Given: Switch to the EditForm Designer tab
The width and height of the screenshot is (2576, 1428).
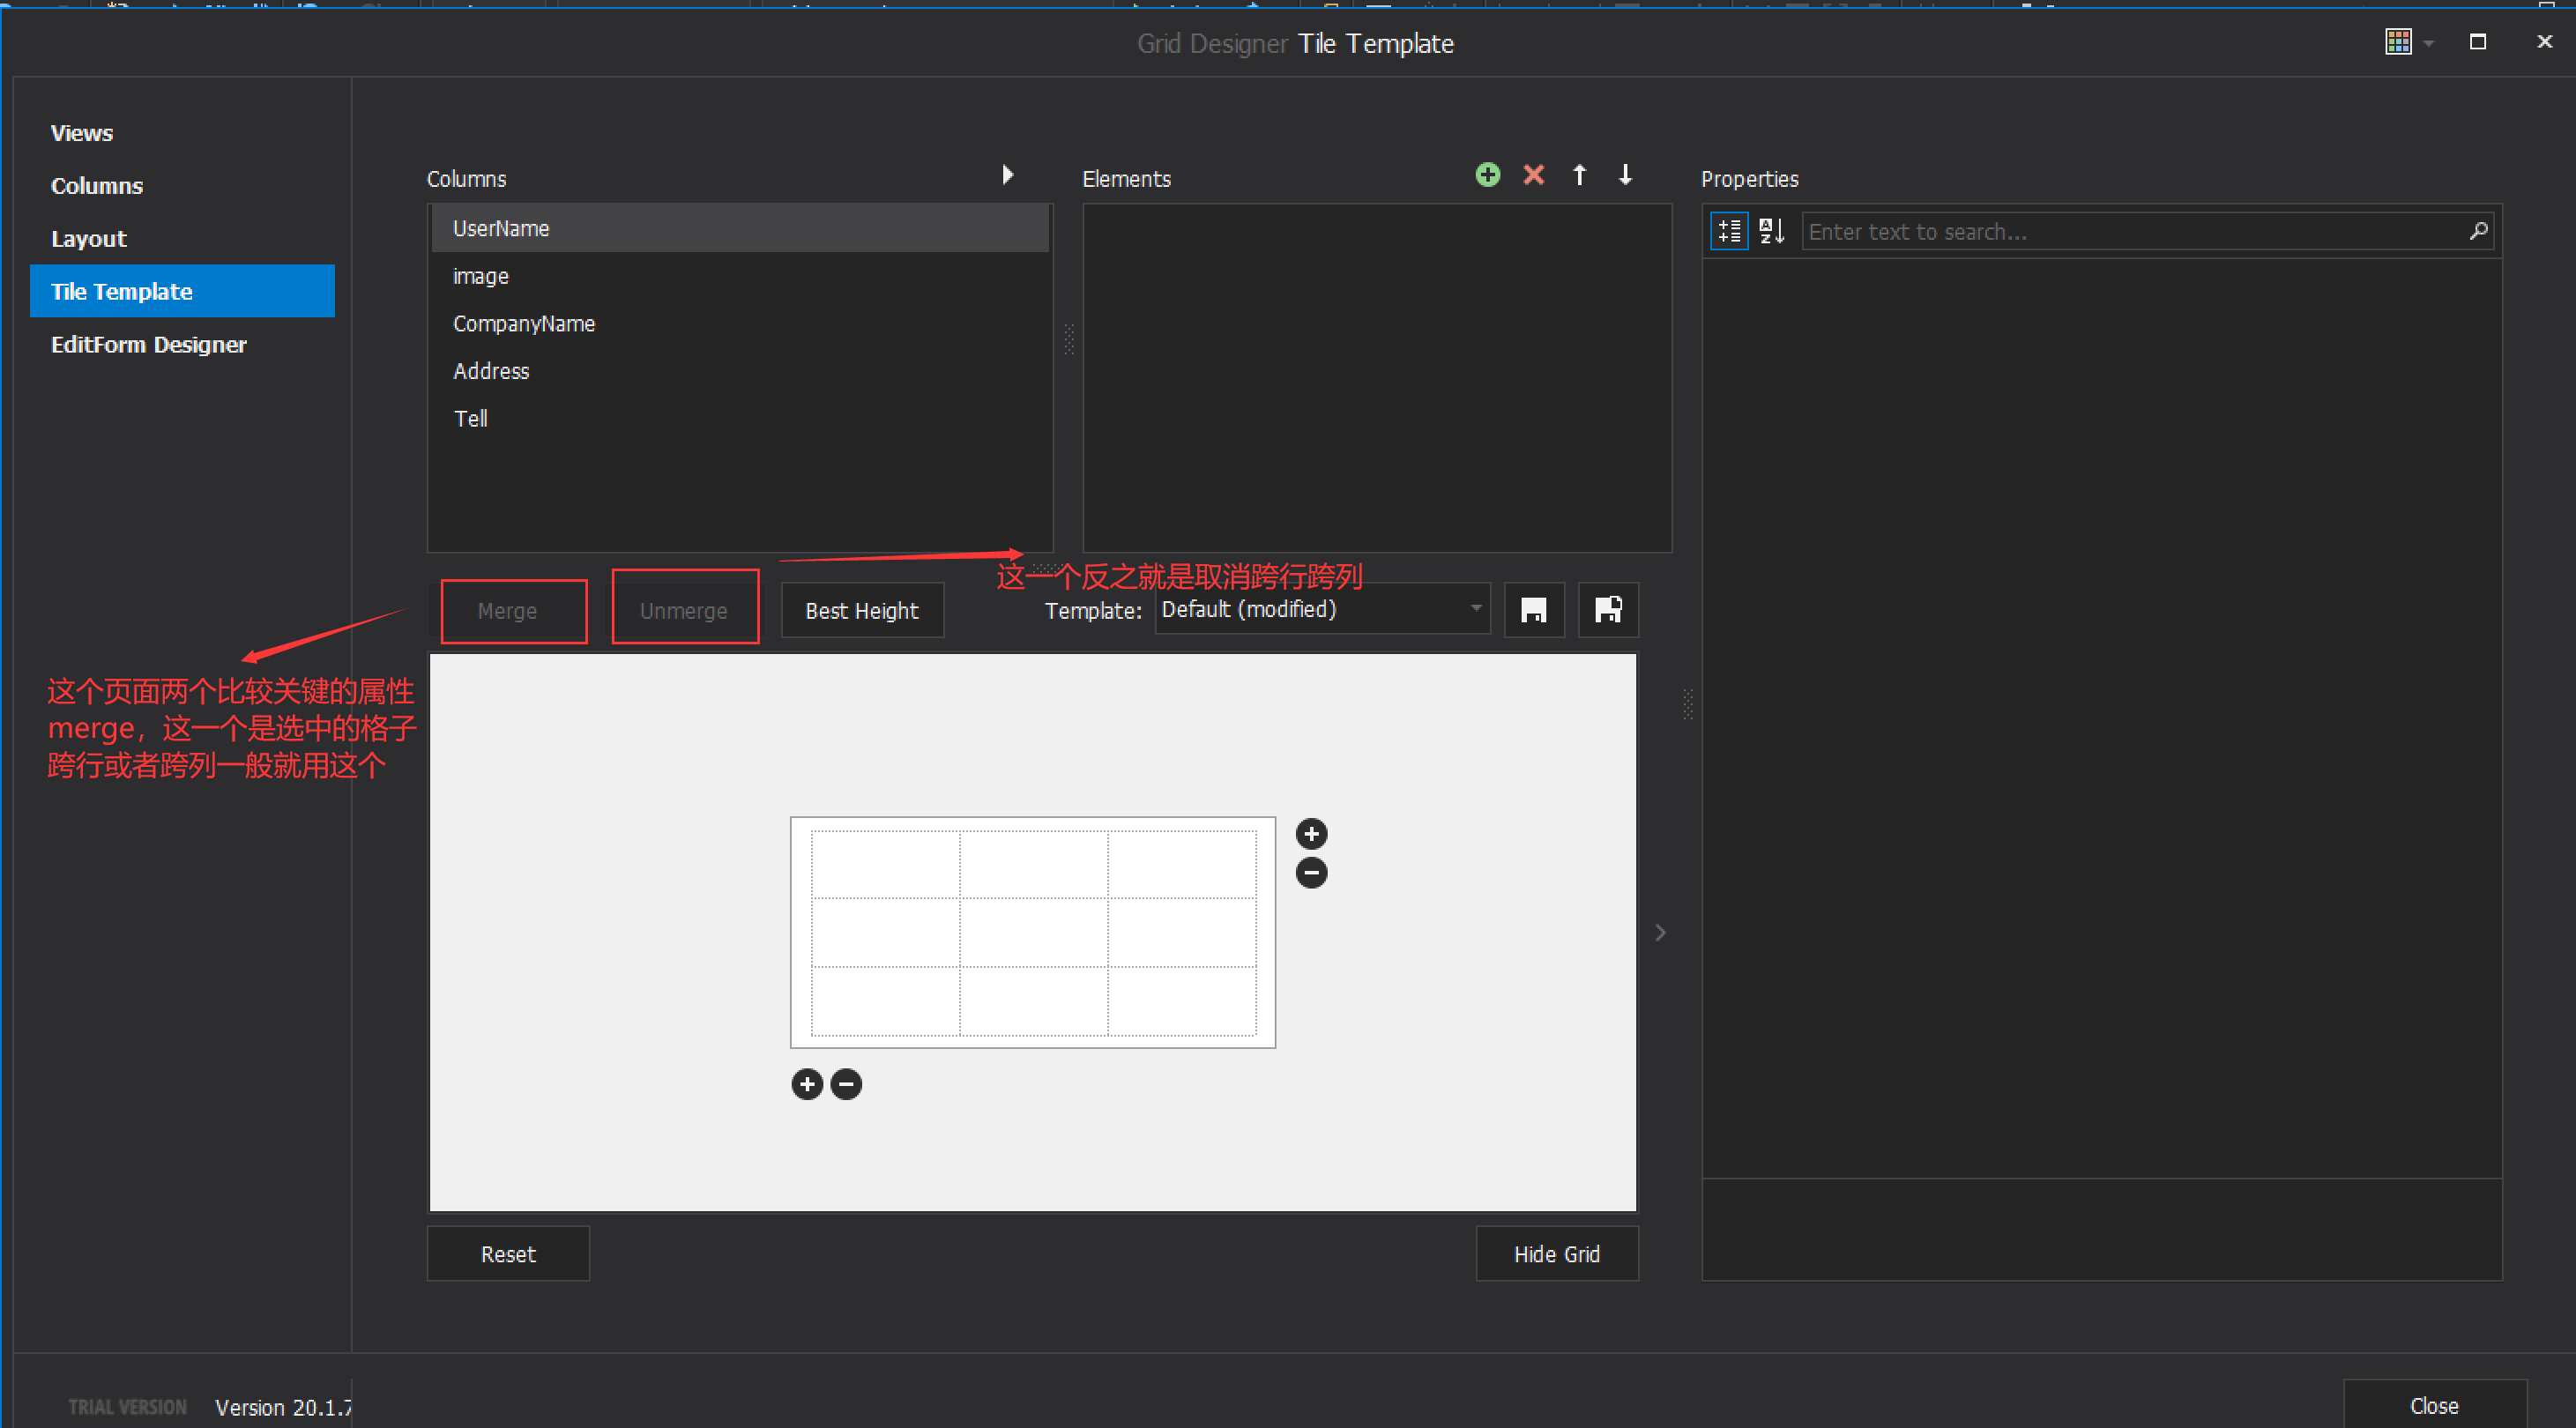Looking at the screenshot, I should 148,344.
